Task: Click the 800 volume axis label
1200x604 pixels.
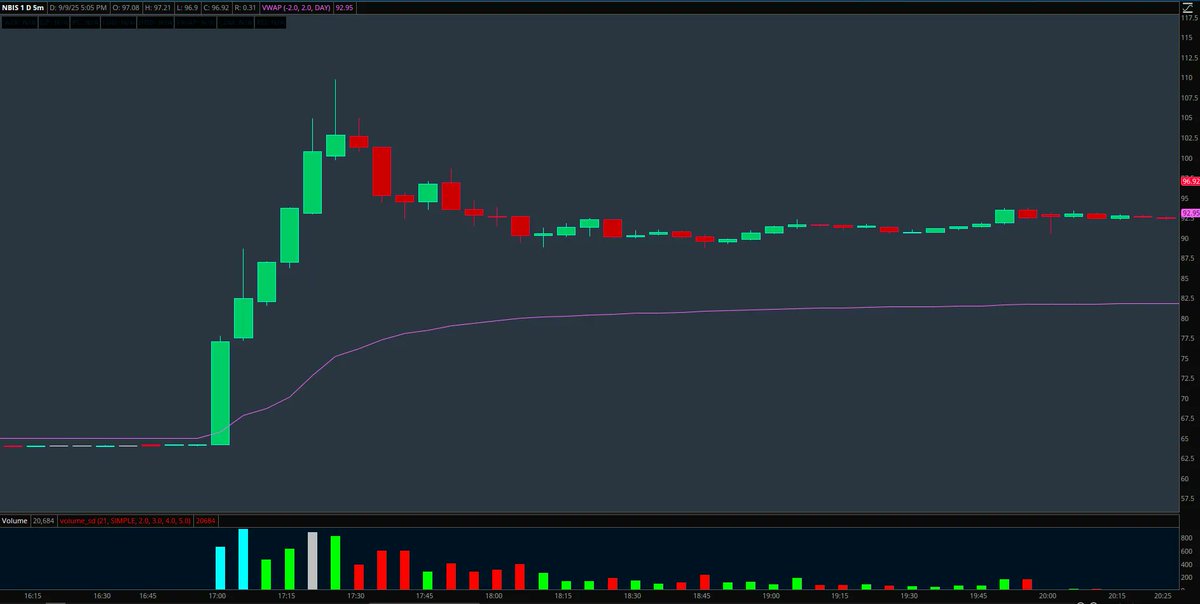Action: click(x=1186, y=538)
